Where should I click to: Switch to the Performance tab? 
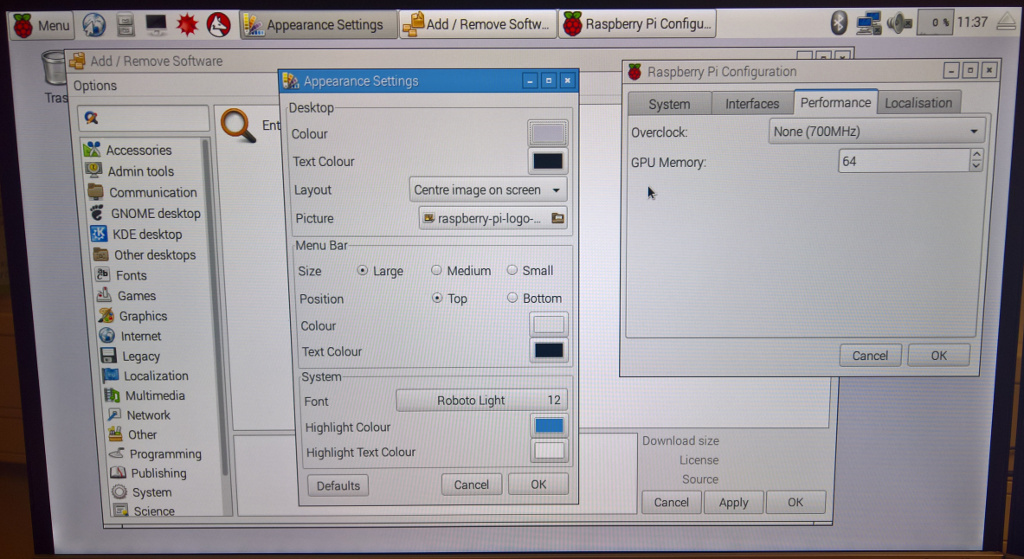pos(835,103)
